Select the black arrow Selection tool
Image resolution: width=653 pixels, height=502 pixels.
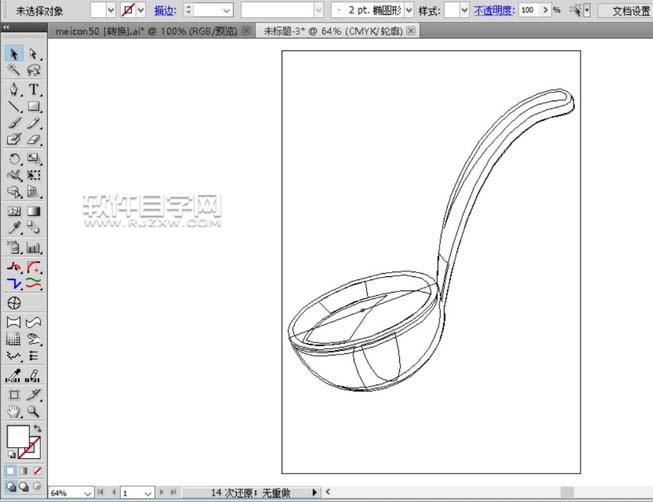pyautogui.click(x=15, y=53)
